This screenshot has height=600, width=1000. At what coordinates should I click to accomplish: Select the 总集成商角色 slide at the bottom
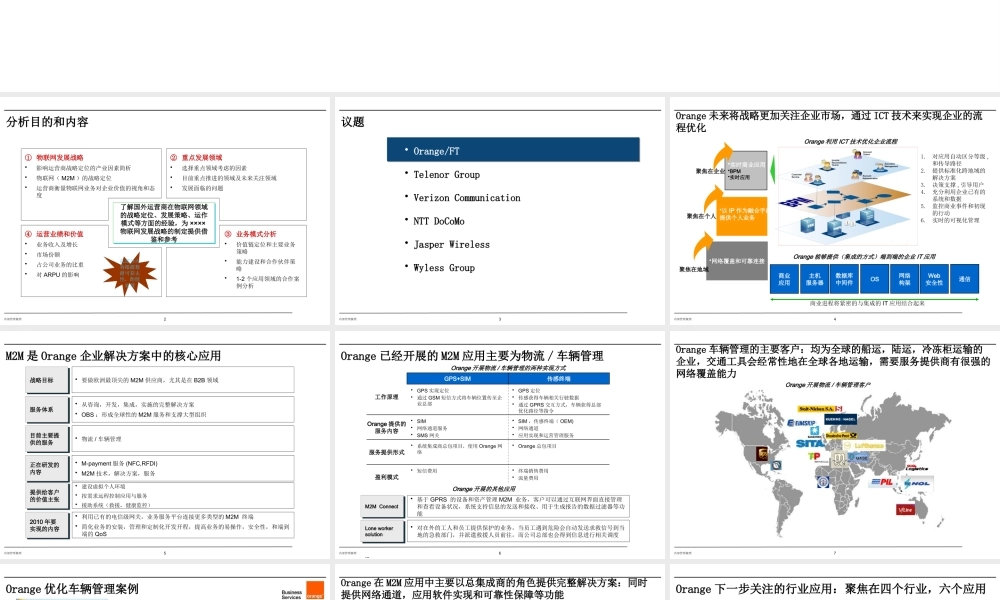pyautogui.click(x=499, y=582)
